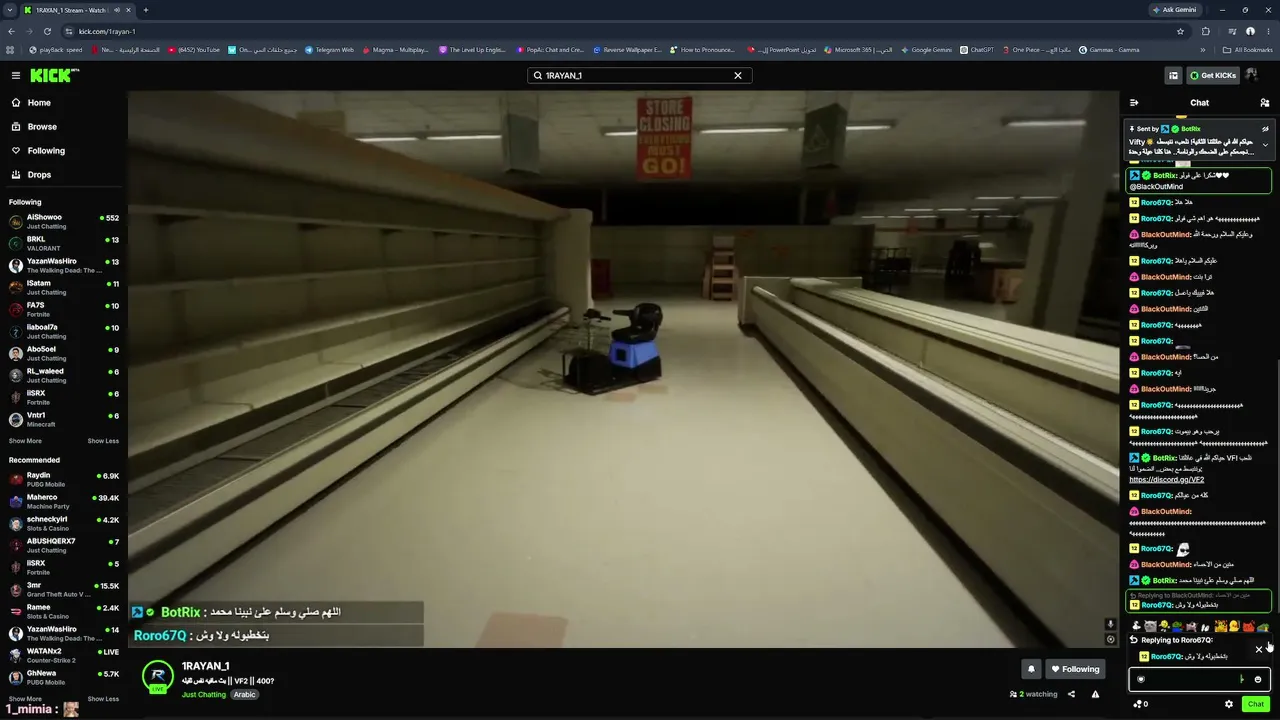Image resolution: width=1280 pixels, height=720 pixels.
Task: Click the microphone icon on the video player
Action: pyautogui.click(x=1110, y=624)
